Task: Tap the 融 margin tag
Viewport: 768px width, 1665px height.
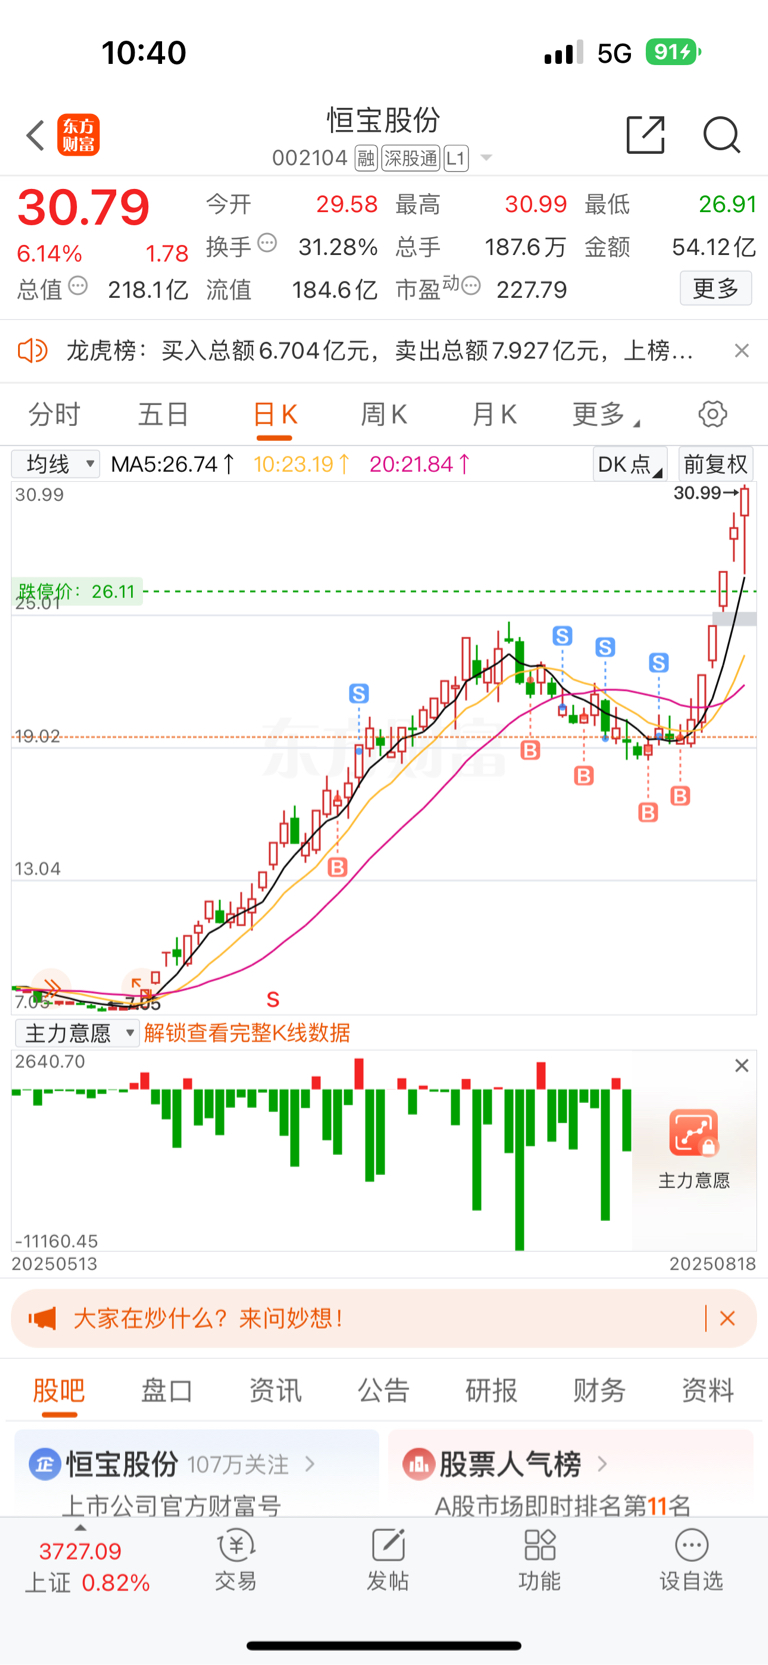Action: pyautogui.click(x=365, y=158)
